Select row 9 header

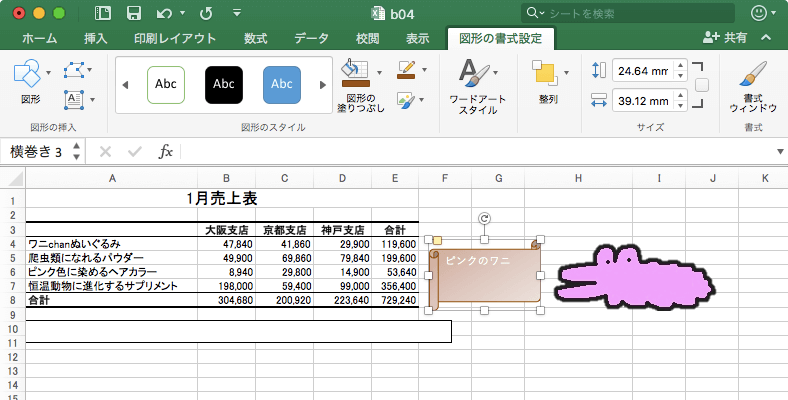(x=13, y=315)
